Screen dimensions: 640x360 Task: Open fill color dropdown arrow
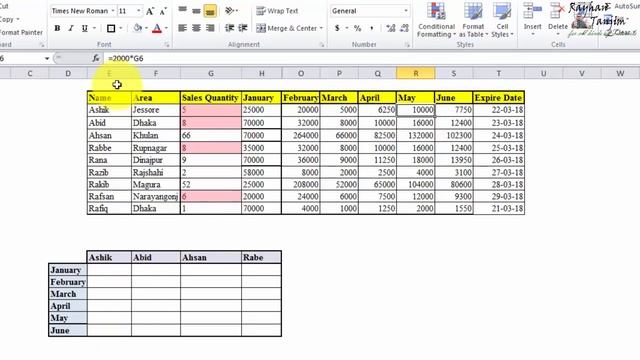click(146, 28)
